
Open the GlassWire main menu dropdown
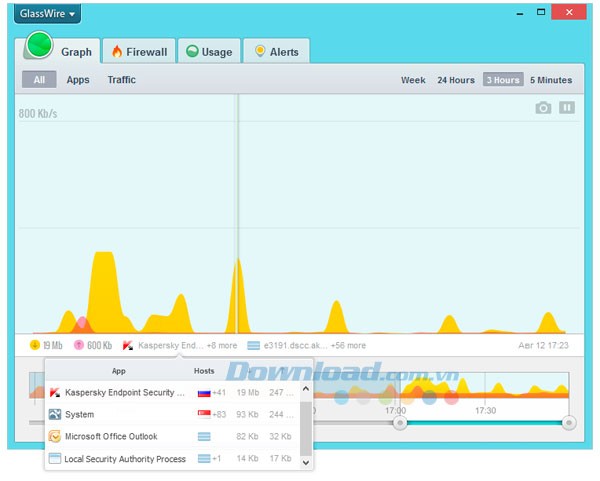coord(48,14)
